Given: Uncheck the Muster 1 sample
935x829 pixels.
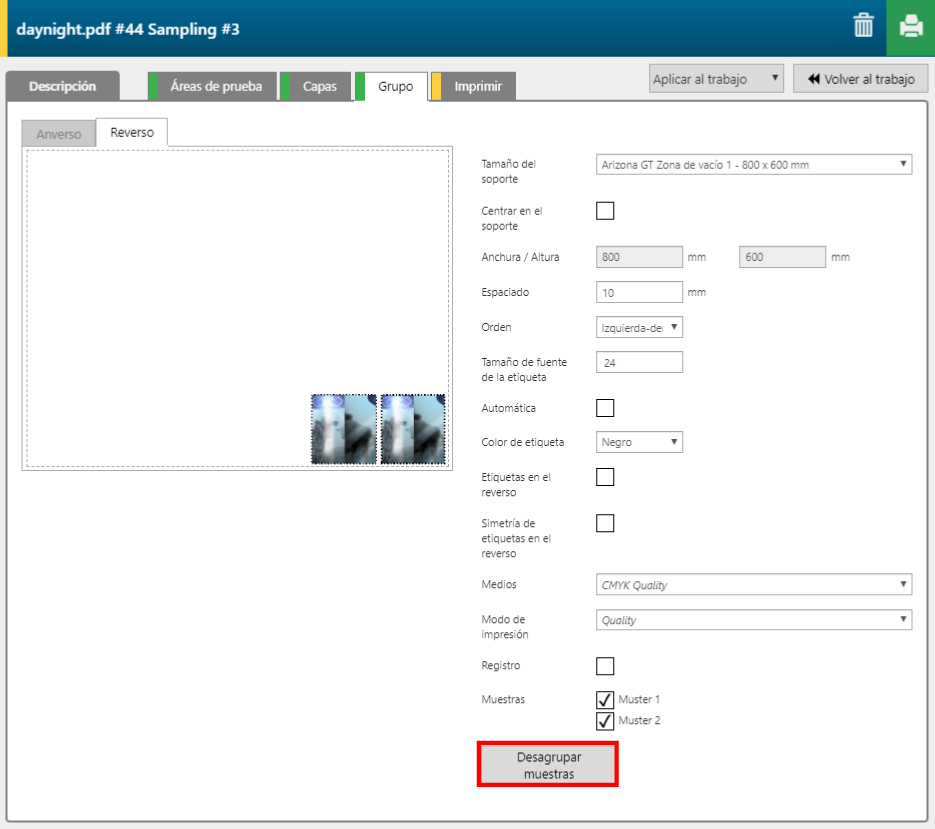Looking at the screenshot, I should (x=605, y=699).
